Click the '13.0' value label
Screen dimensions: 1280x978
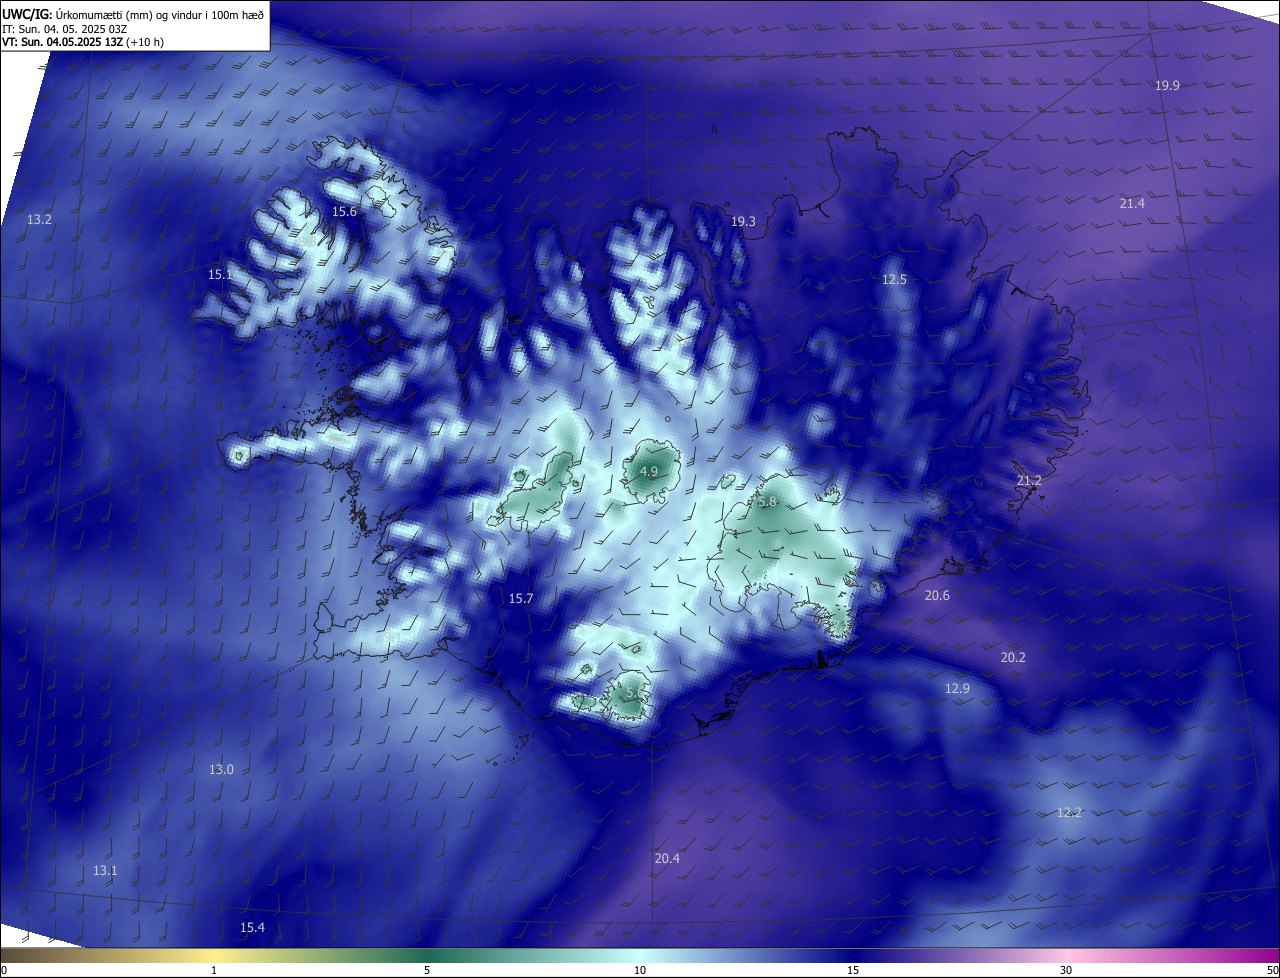coord(221,770)
